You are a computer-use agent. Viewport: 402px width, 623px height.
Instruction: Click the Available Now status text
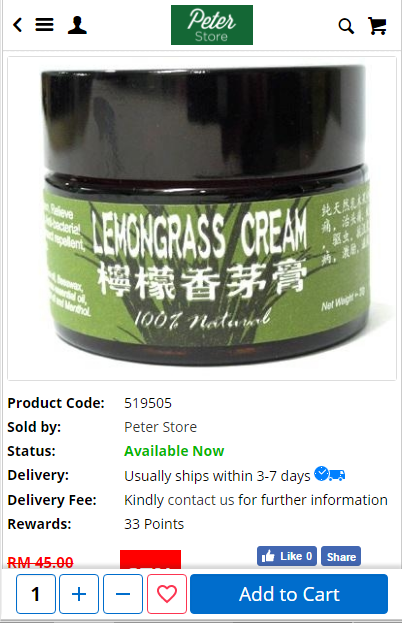pyautogui.click(x=174, y=451)
